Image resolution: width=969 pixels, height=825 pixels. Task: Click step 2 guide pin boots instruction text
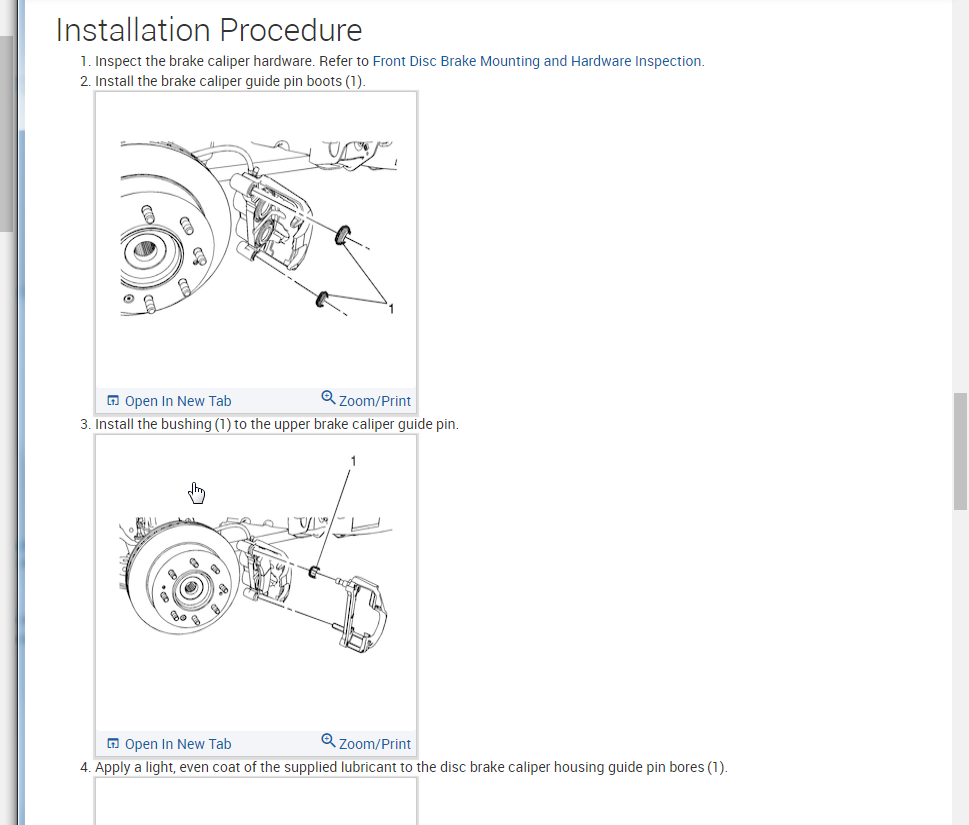tap(230, 81)
